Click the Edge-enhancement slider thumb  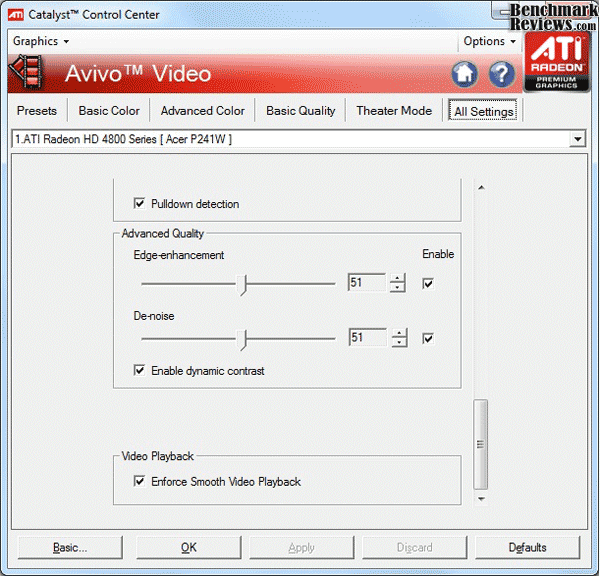[242, 285]
